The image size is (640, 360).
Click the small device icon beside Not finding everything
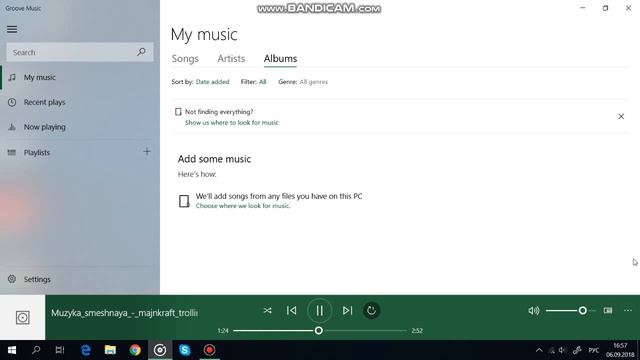[x=178, y=111]
